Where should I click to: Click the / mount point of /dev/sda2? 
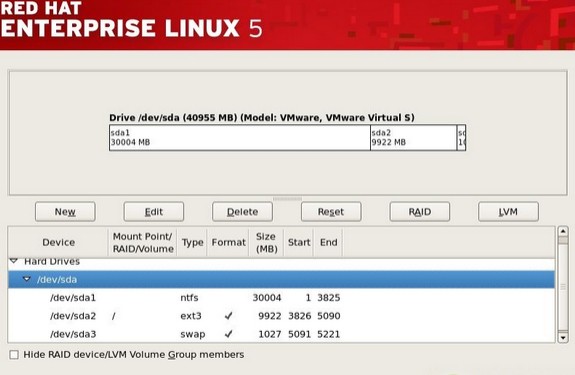click(x=114, y=316)
